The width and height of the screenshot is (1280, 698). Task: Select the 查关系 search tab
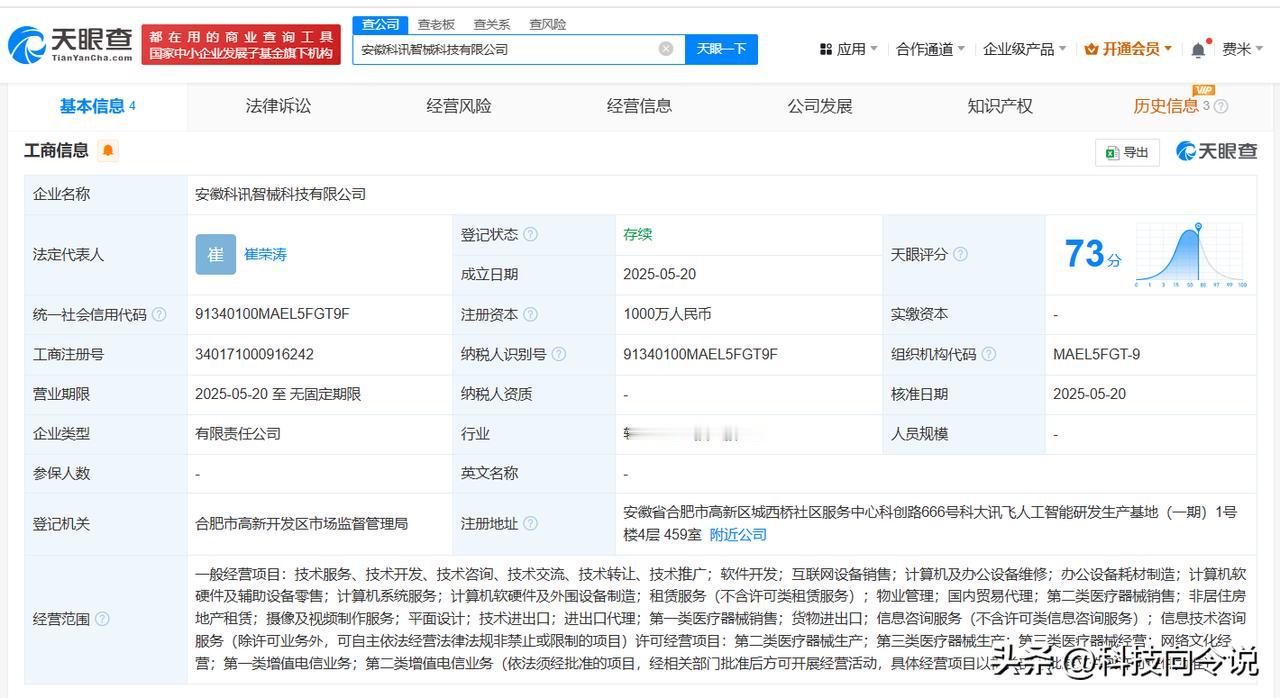[492, 24]
